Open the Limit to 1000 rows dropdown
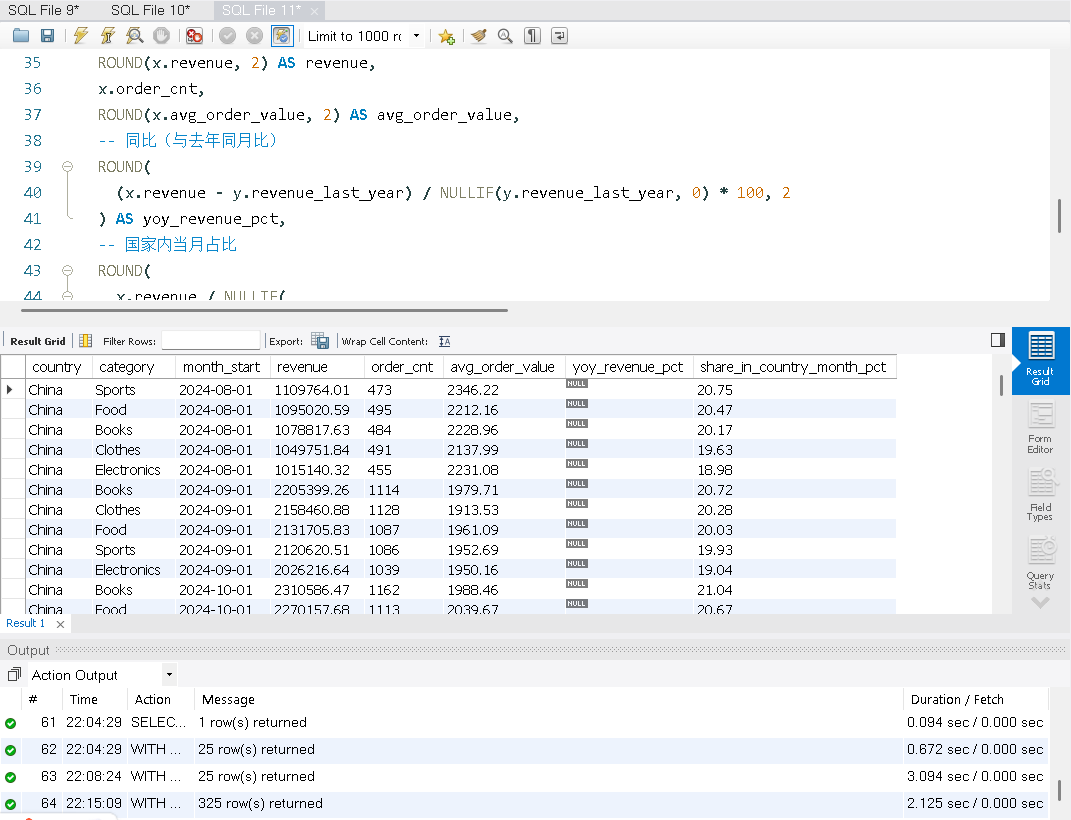The image size is (1071, 820). coord(416,36)
